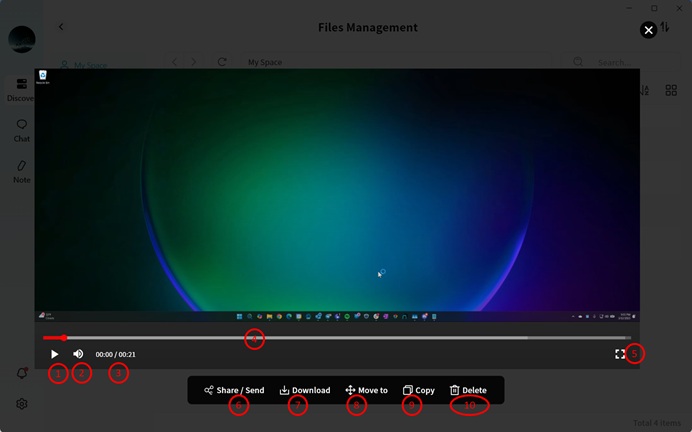Screen dimensions: 692x432
Task: Delete the video file
Action: pos(468,390)
